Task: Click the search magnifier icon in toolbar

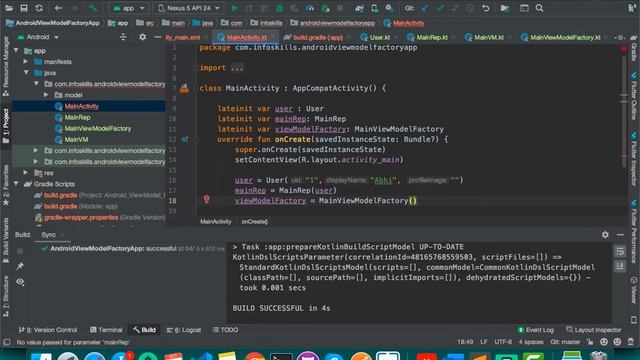Action: point(539,8)
